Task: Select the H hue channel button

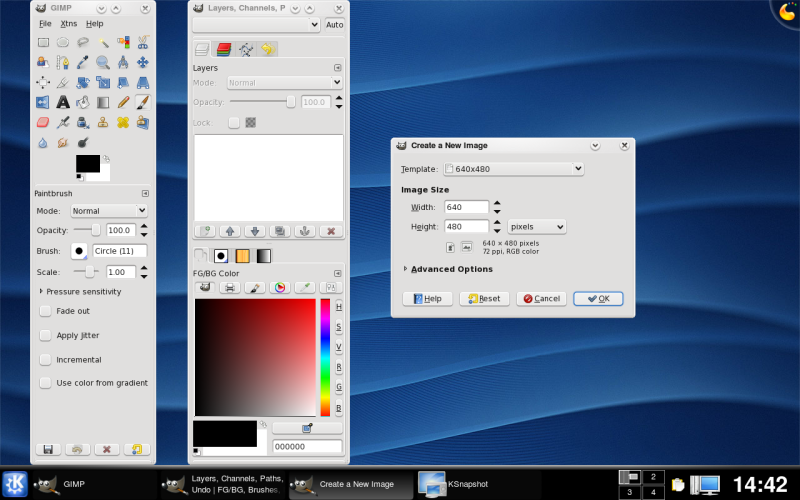Action: coord(339,307)
